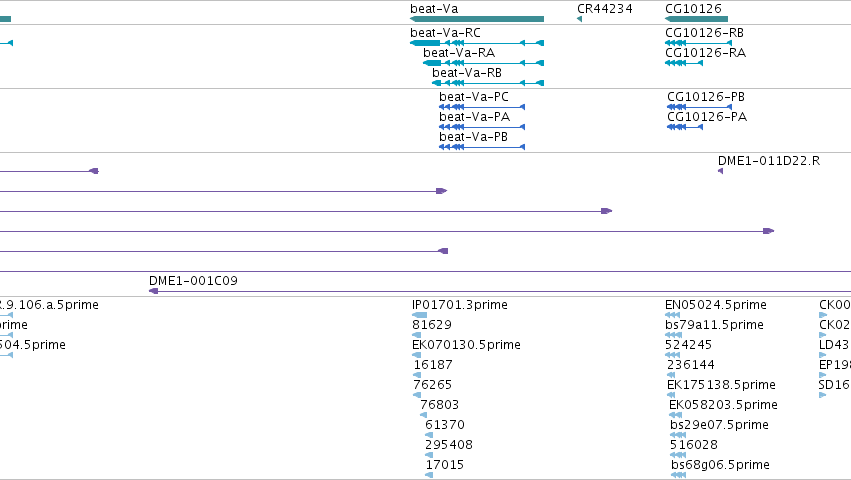
Task: Select the EN05024.5prime EST label
Action: pos(716,305)
